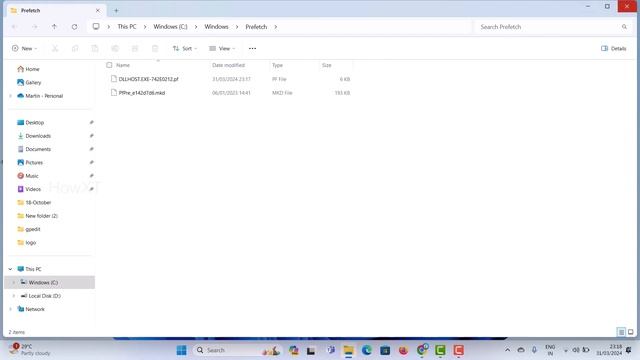
Task: Open the See more three-dots menu
Action: tap(252, 49)
